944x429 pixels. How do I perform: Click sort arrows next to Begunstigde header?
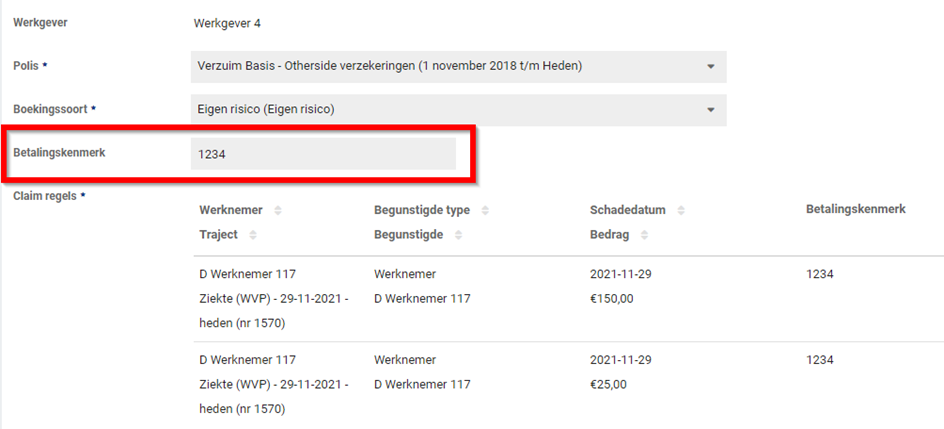[x=458, y=234]
